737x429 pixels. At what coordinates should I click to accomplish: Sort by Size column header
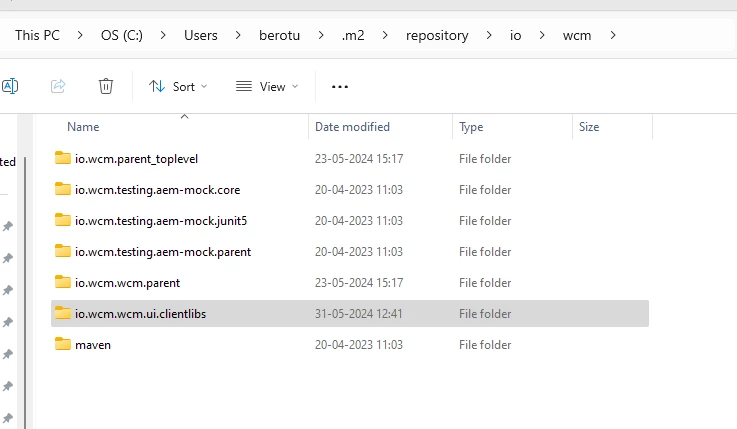pos(589,127)
